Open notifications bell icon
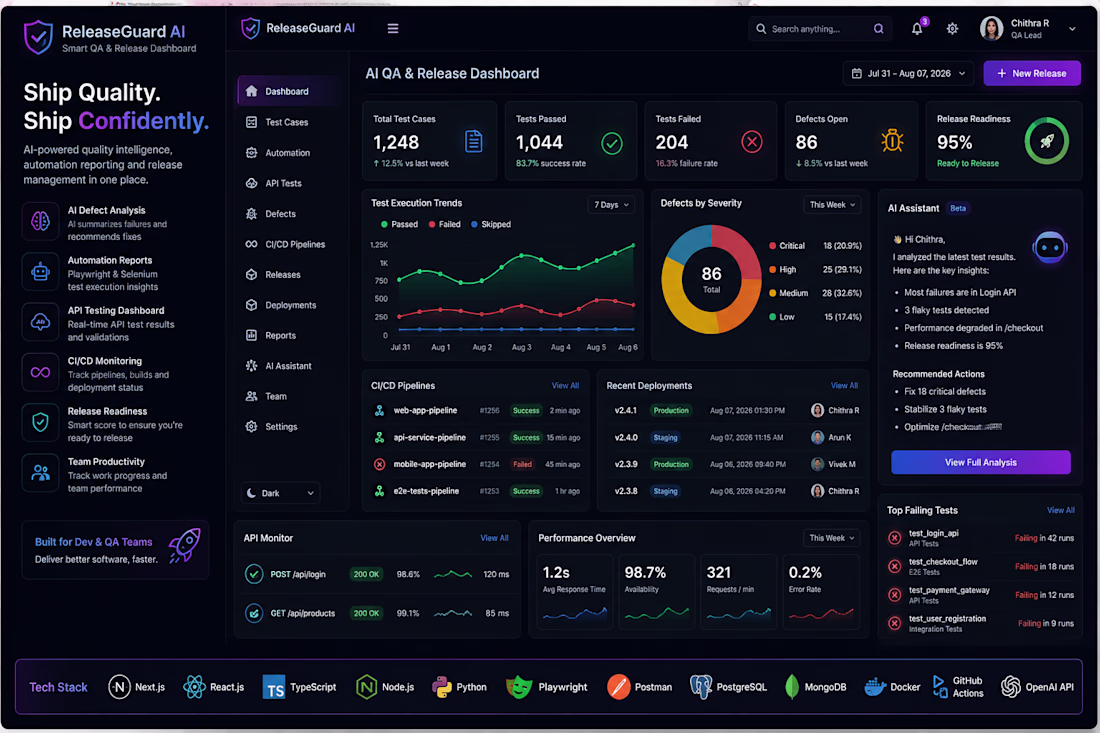This screenshot has width=1100, height=733. (x=917, y=29)
